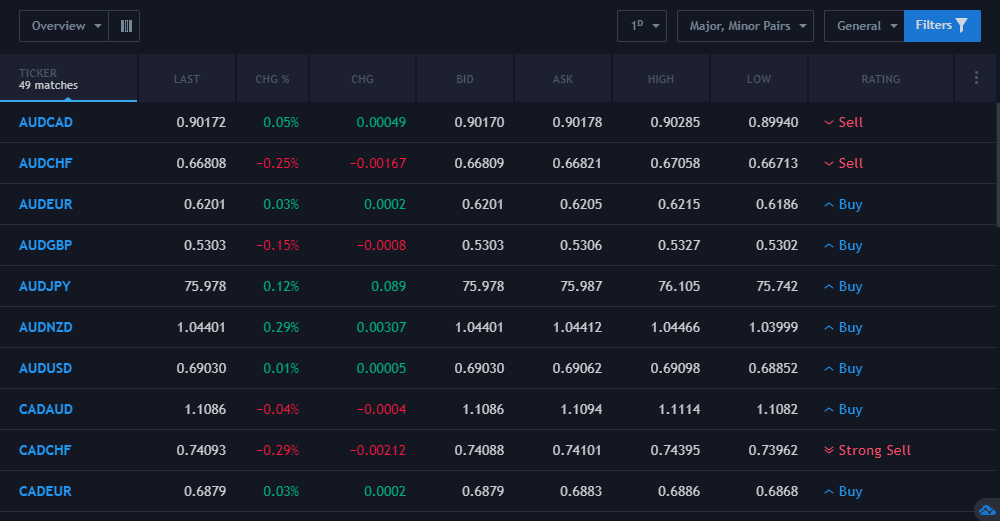Select the AUDJPY ticker
Image resolution: width=1000 pixels, height=521 pixels.
click(45, 286)
